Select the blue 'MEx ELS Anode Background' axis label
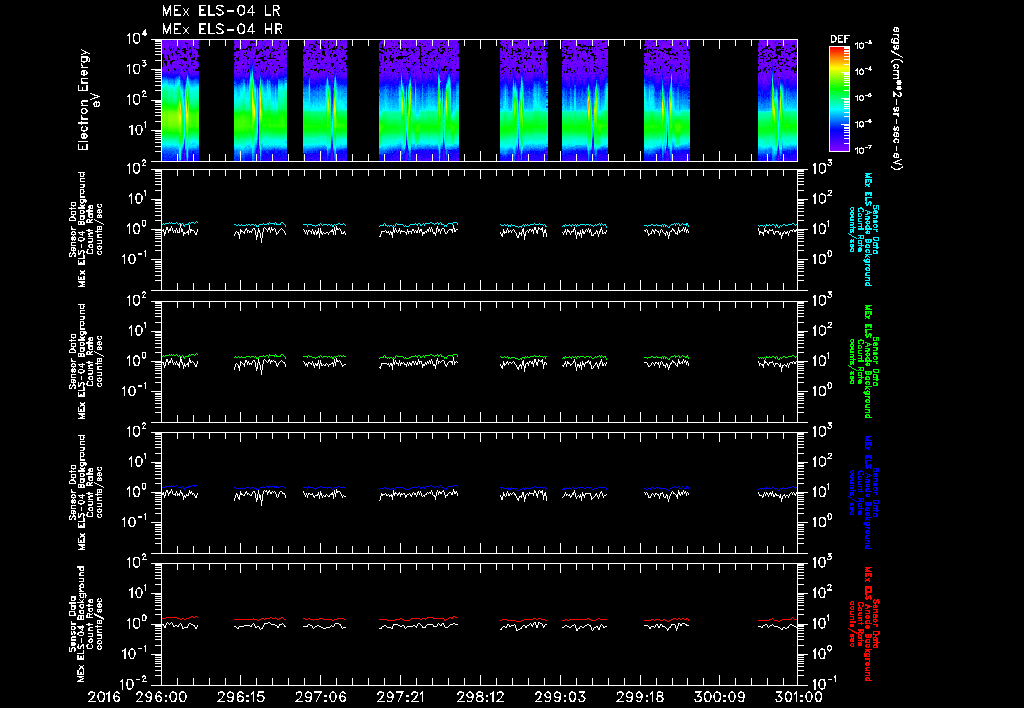This screenshot has height=708, width=1024. 868,492
